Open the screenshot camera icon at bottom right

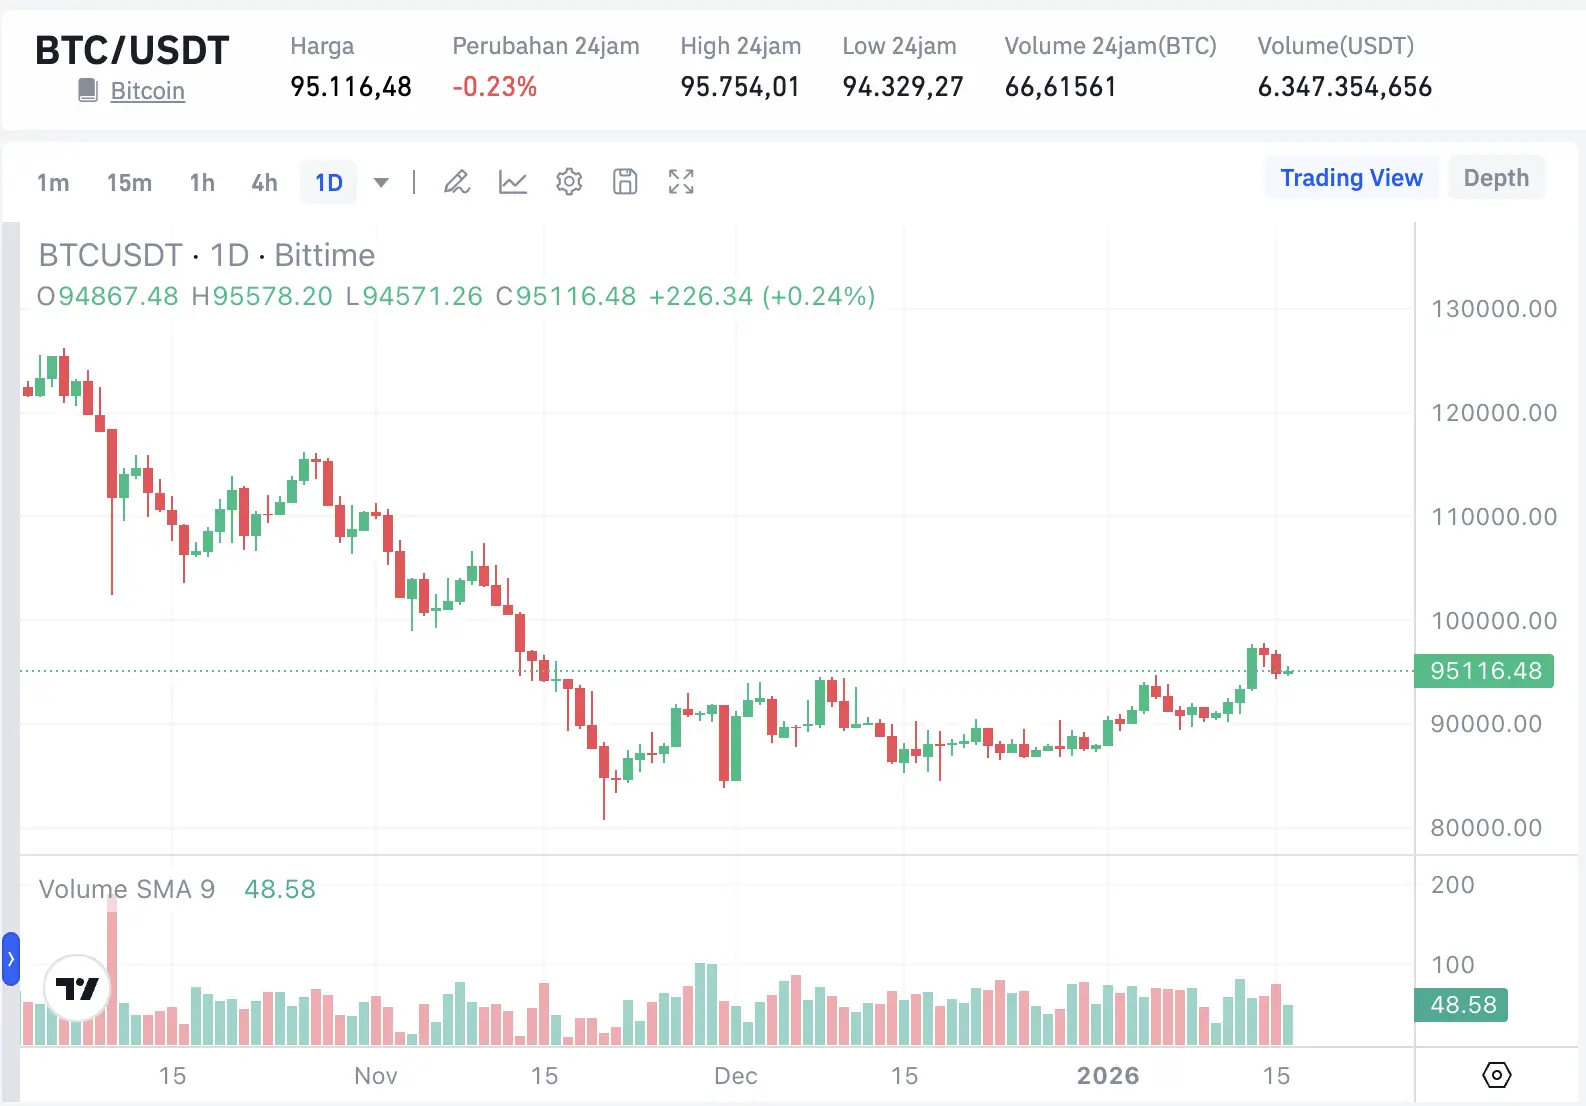point(1495,1075)
